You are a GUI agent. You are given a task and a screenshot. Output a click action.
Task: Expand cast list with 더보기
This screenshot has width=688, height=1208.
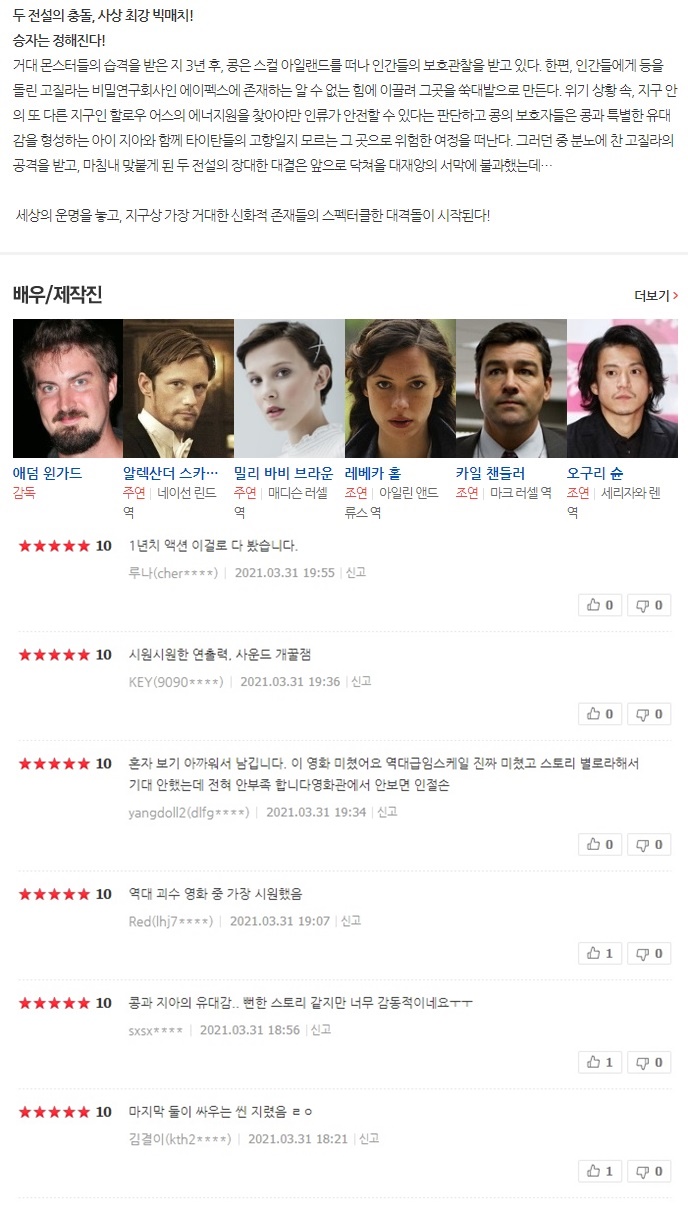[656, 296]
